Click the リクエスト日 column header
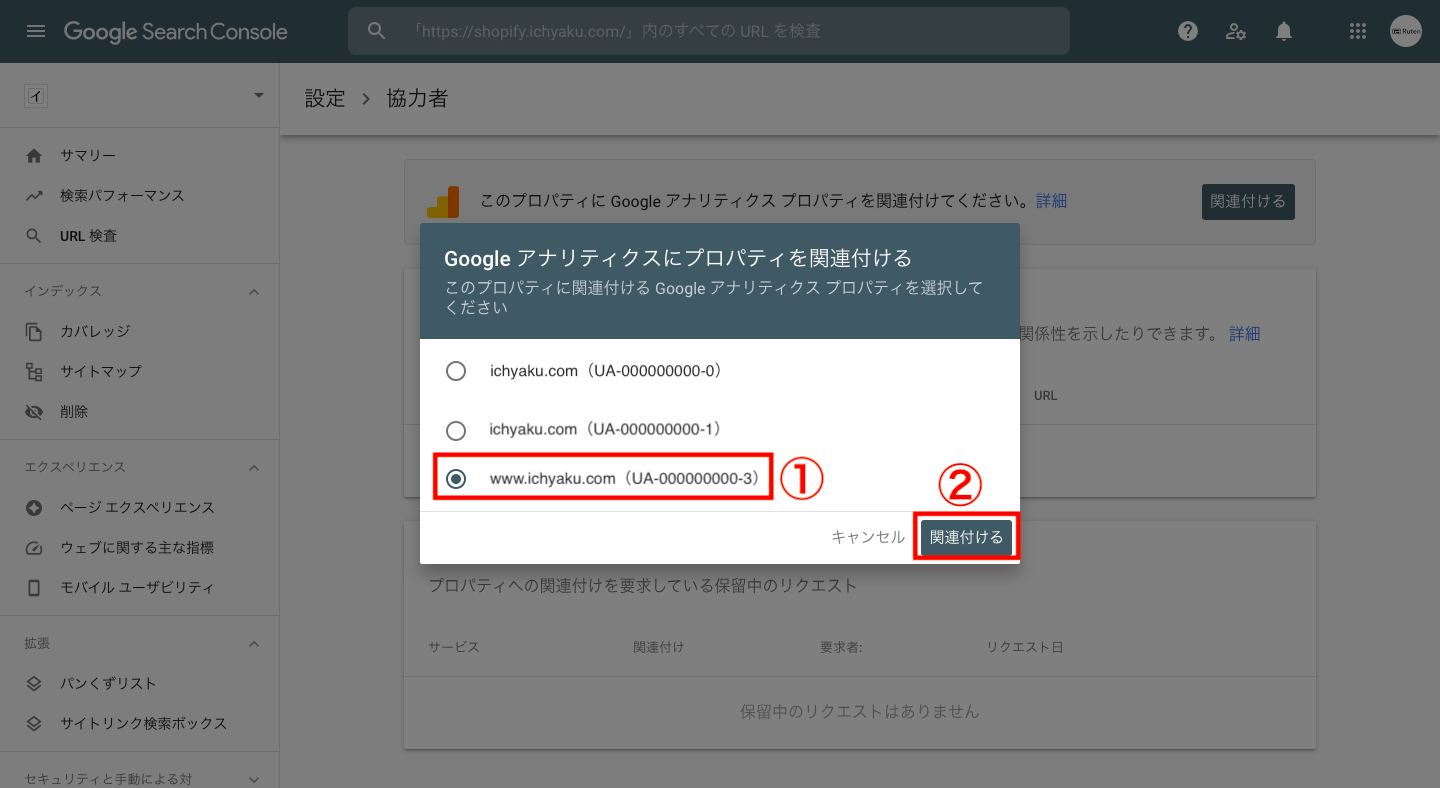 click(x=1025, y=647)
